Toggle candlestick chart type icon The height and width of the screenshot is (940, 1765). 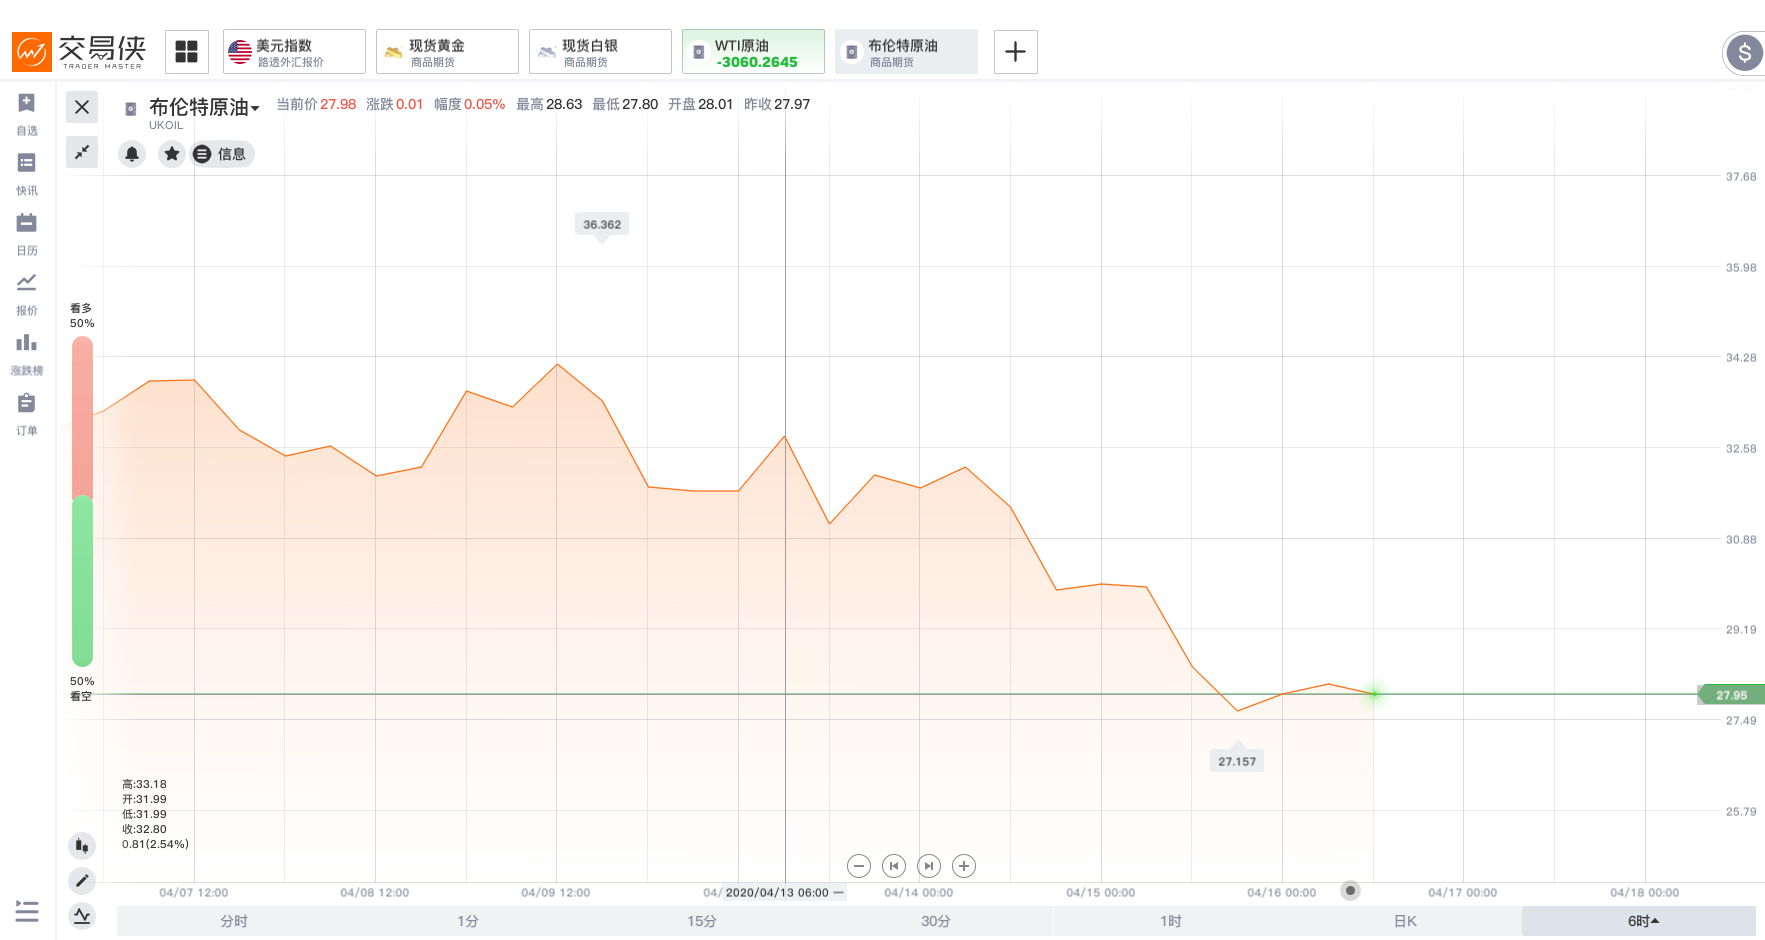pyautogui.click(x=82, y=846)
